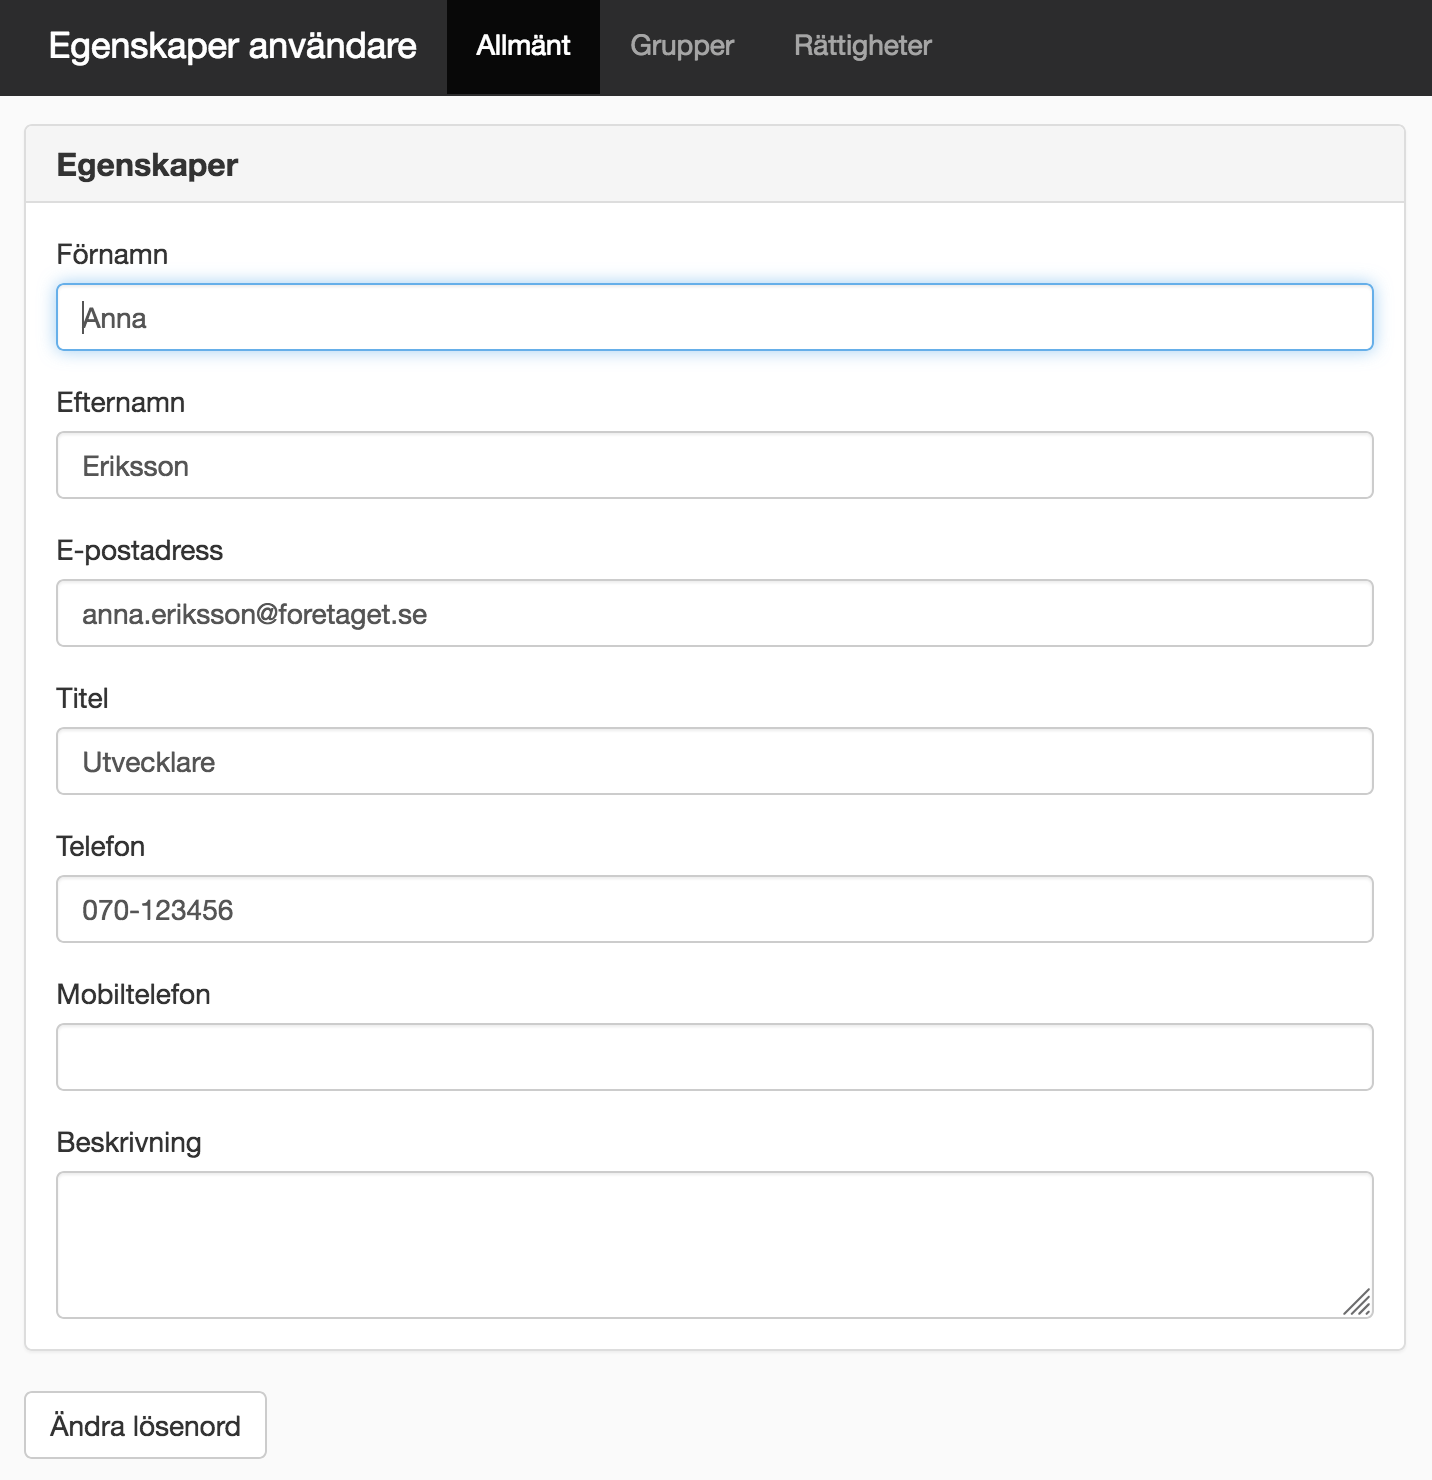Click the Titel label

(82, 698)
